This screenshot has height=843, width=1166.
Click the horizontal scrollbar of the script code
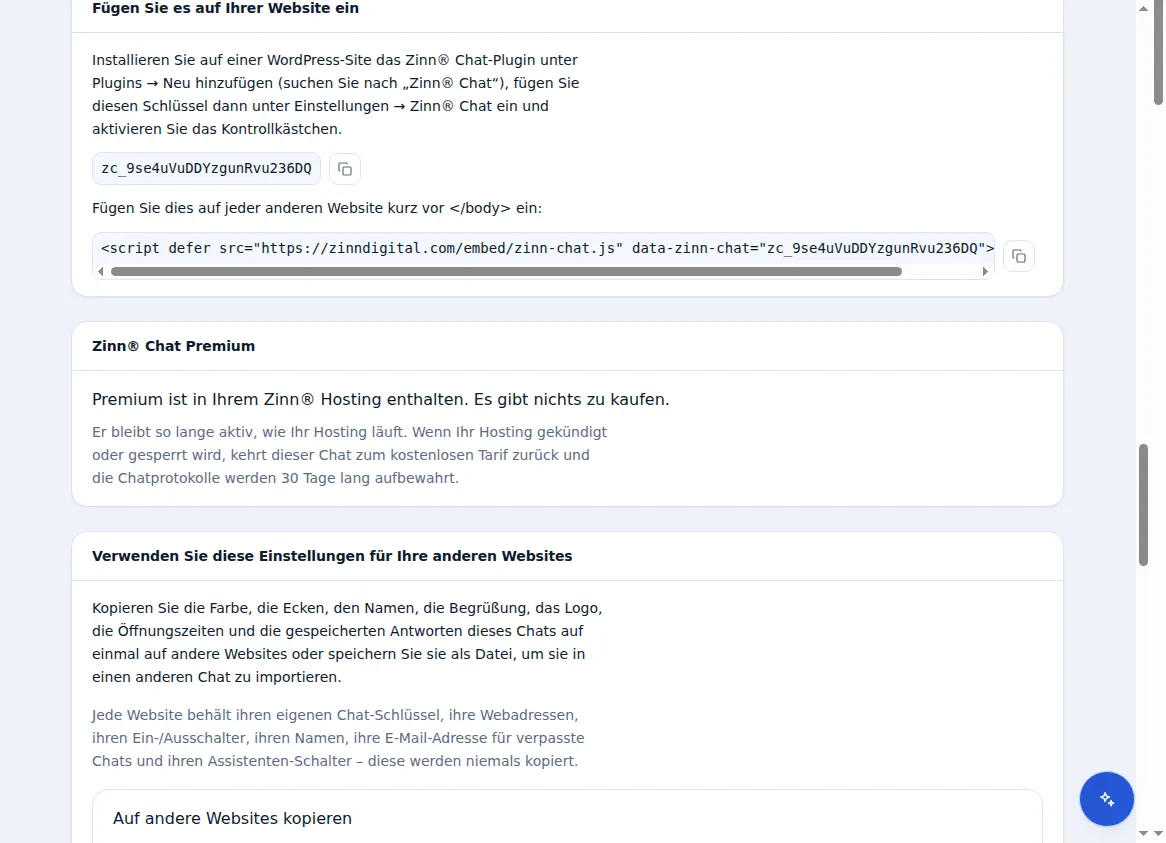click(506, 271)
